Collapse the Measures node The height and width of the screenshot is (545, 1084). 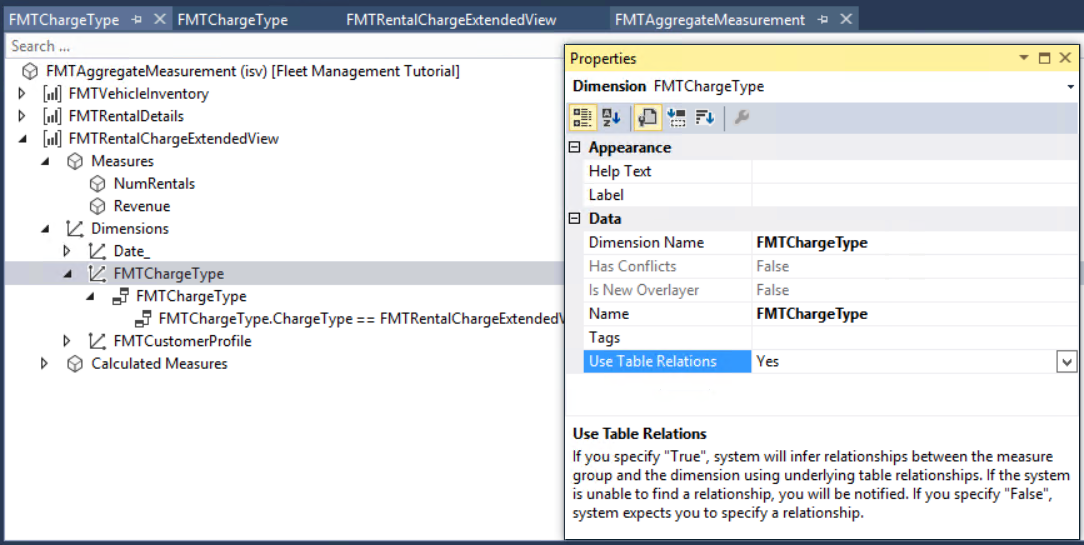pyautogui.click(x=46, y=161)
